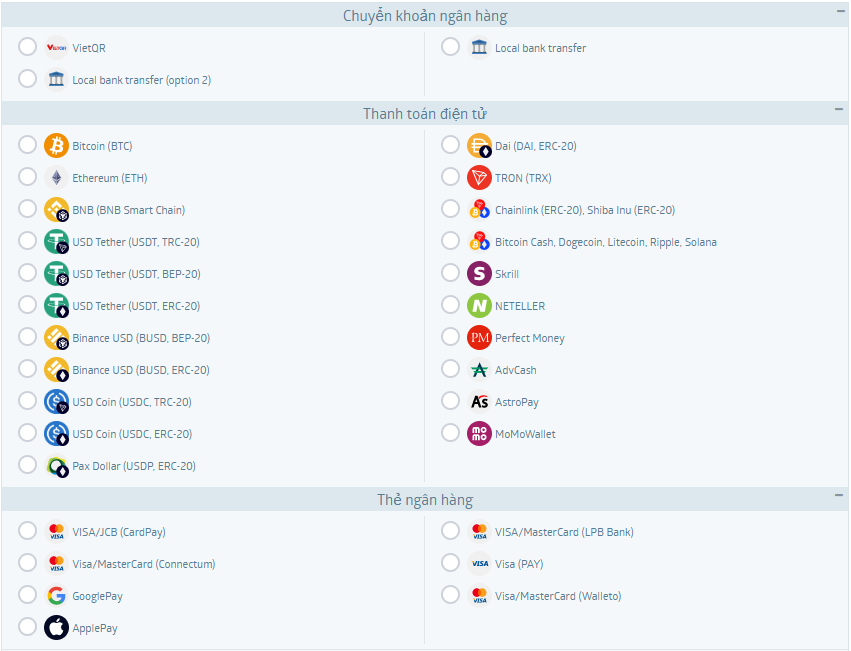
Task: Click the Ethereum (ETH) diamond icon
Action: 56,178
